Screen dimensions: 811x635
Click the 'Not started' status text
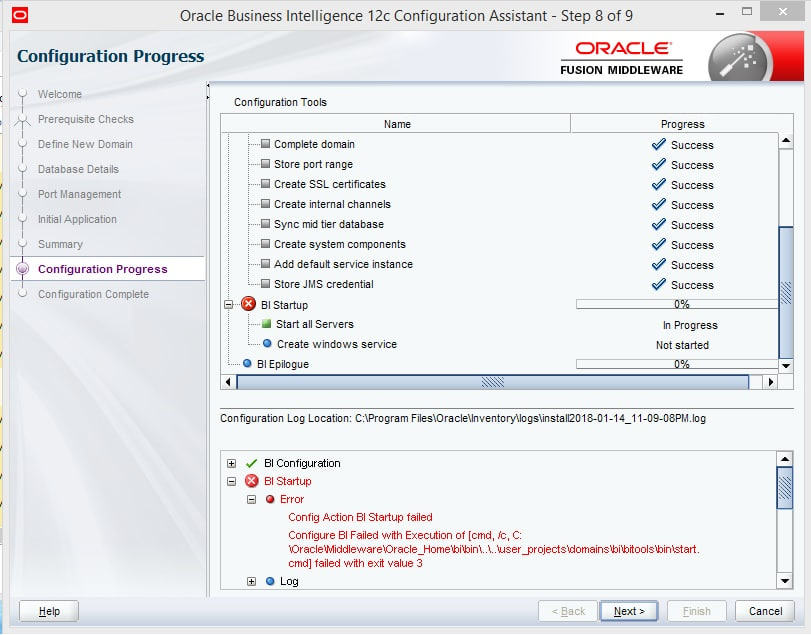click(682, 345)
